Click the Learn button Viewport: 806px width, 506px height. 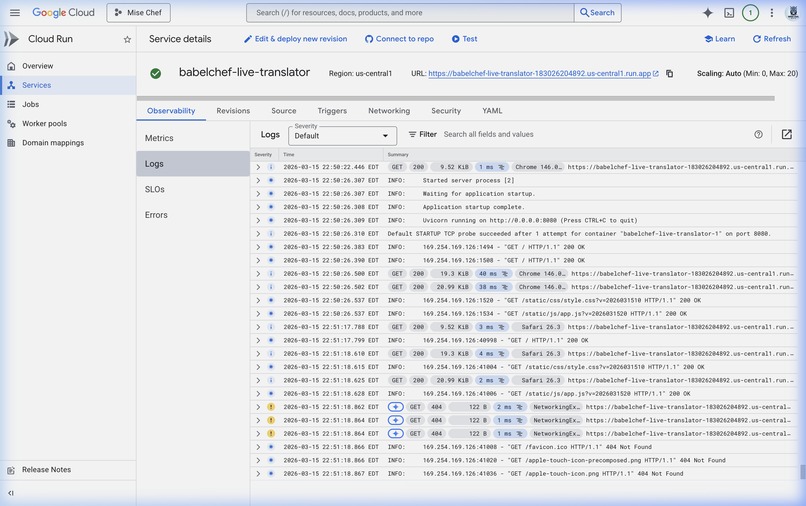720,39
